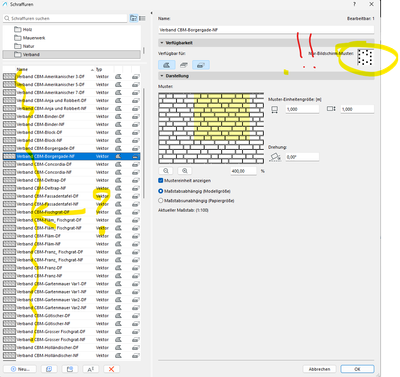Open the Nur-Bildschirm-Muster dot pattern swatch
Viewport: 400px width, 377px height.
[365, 57]
